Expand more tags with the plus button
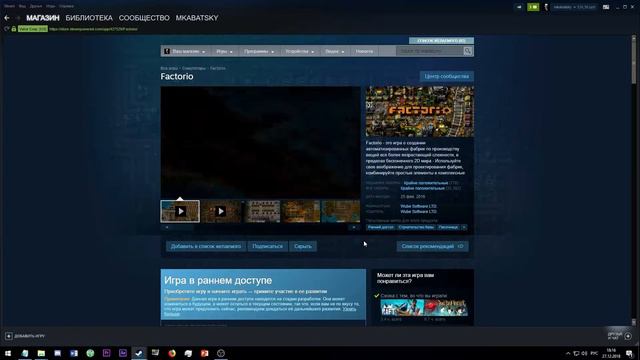Viewport: 640px width, 360px height. 464,227
